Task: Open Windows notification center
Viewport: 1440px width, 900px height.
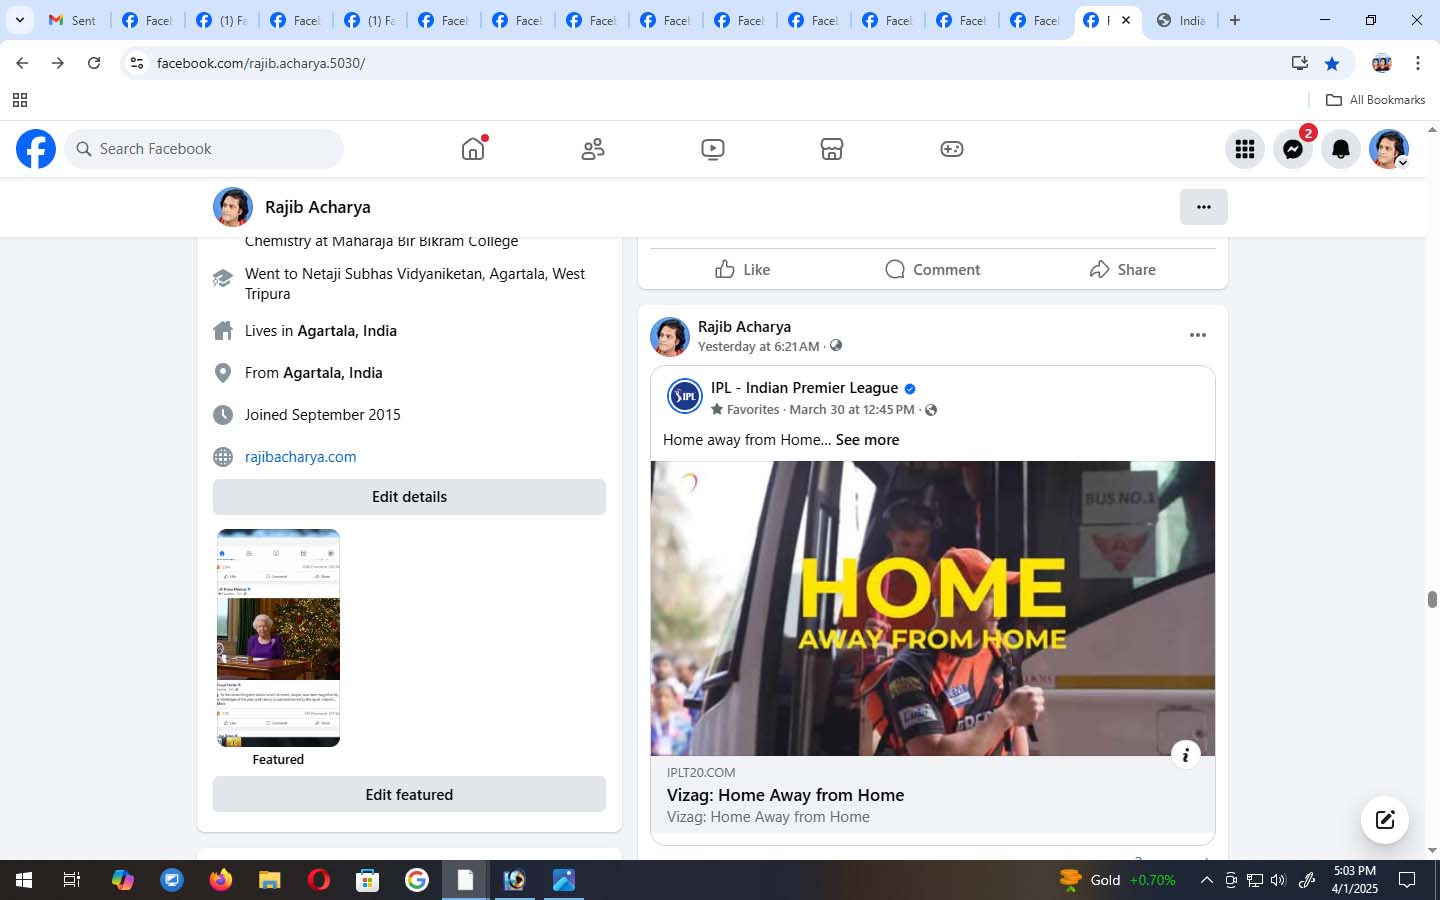Action: pos(1407,880)
